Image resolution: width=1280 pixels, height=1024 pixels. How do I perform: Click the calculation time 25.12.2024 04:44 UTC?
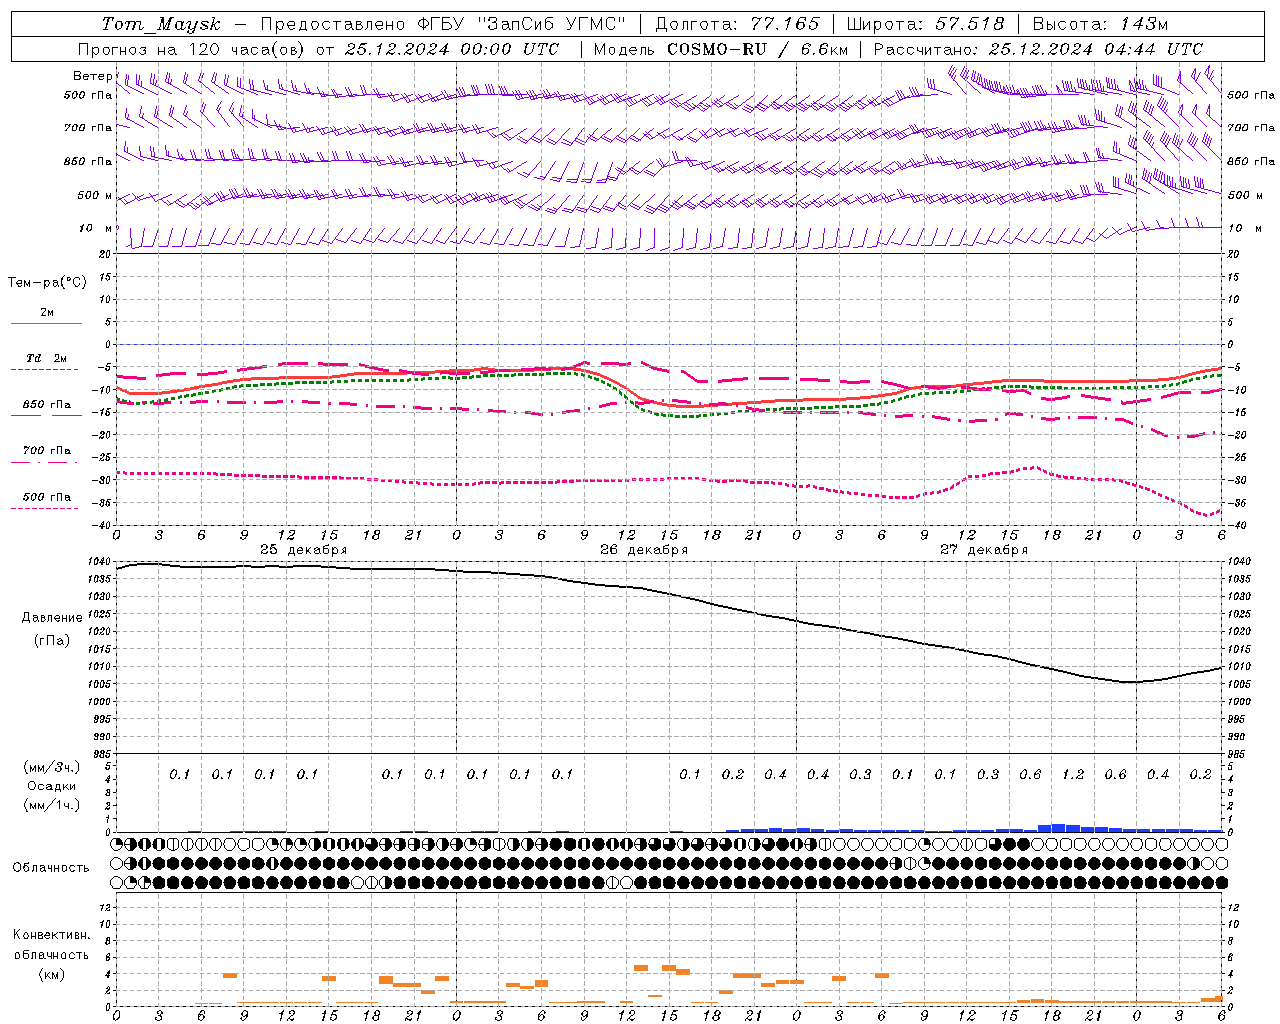click(1096, 49)
